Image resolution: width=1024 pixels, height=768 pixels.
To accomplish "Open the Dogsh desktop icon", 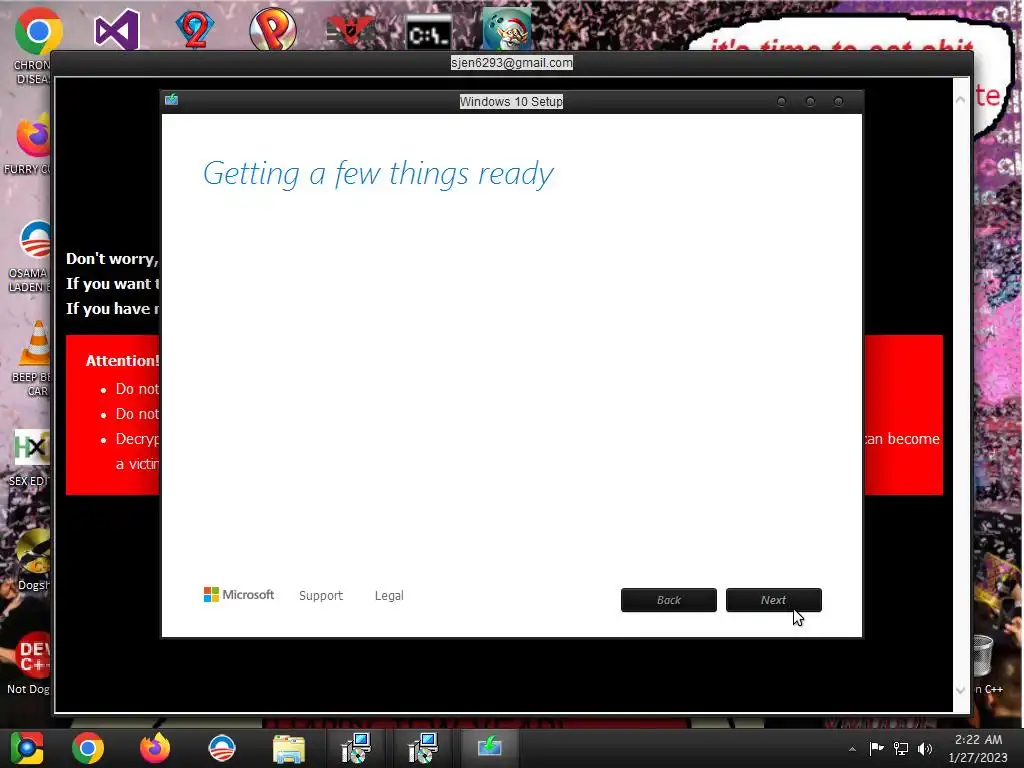I will coord(33,551).
